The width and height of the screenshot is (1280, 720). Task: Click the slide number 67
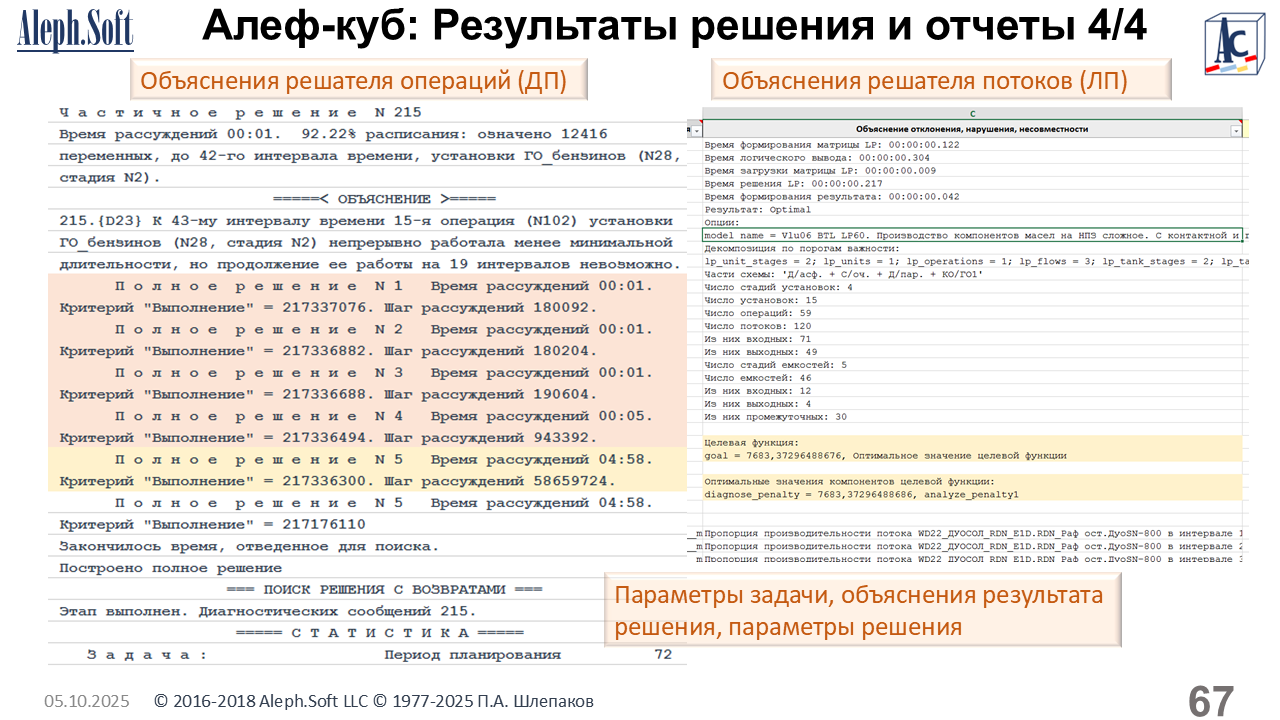click(1210, 701)
